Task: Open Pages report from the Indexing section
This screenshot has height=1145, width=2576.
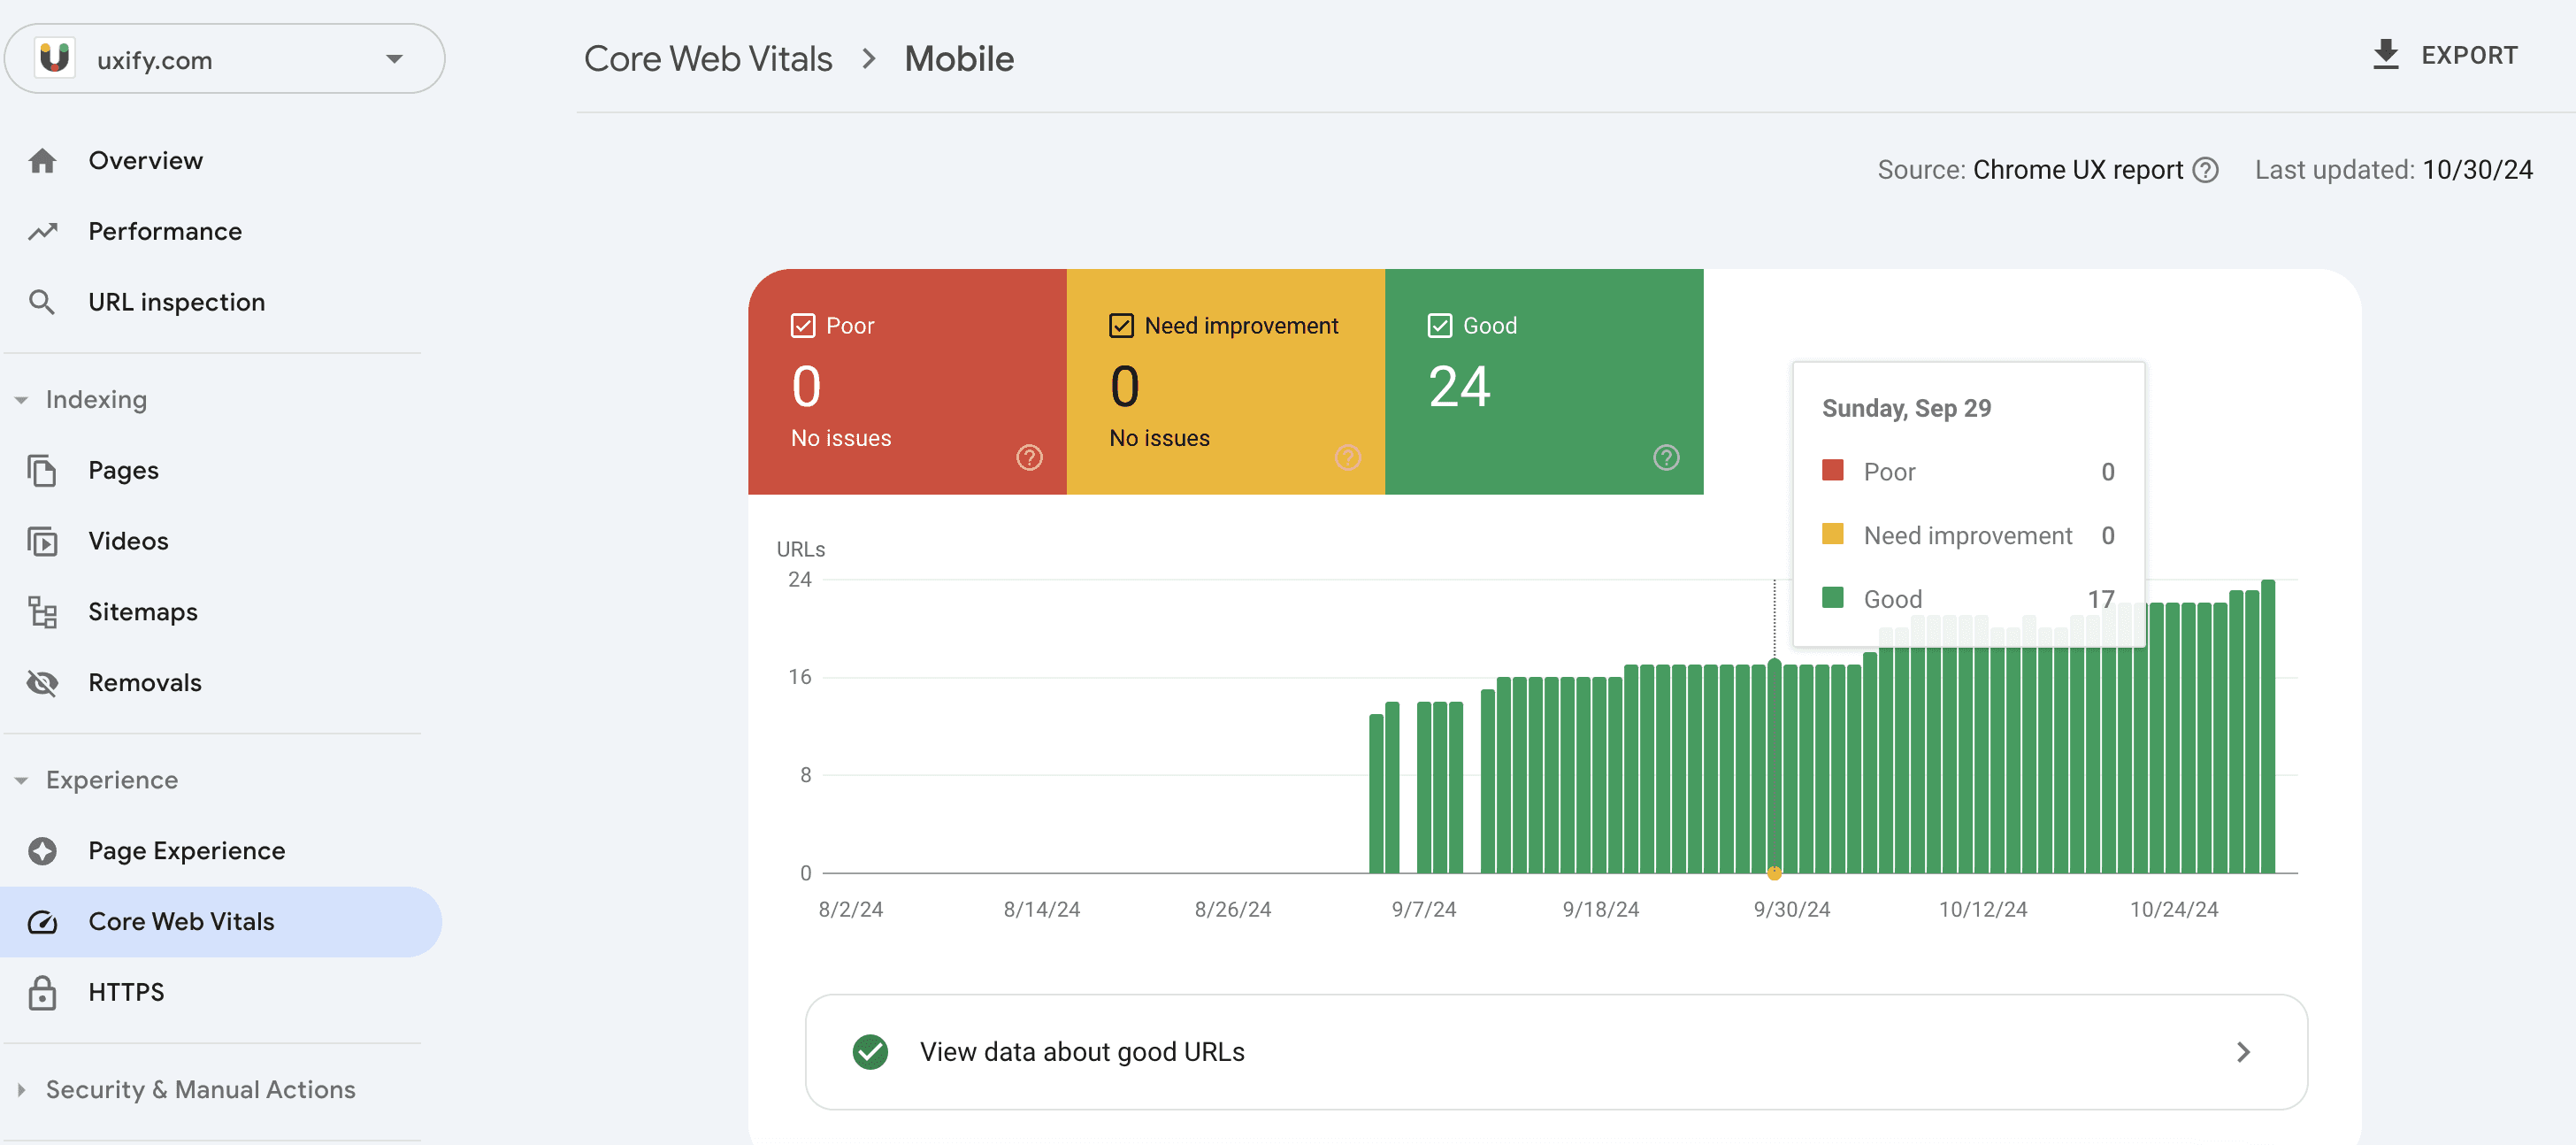Action: [44, 470]
